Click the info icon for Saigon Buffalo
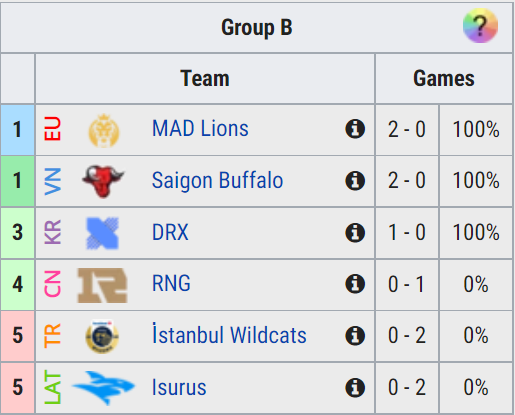515x415 pixels. [355, 181]
